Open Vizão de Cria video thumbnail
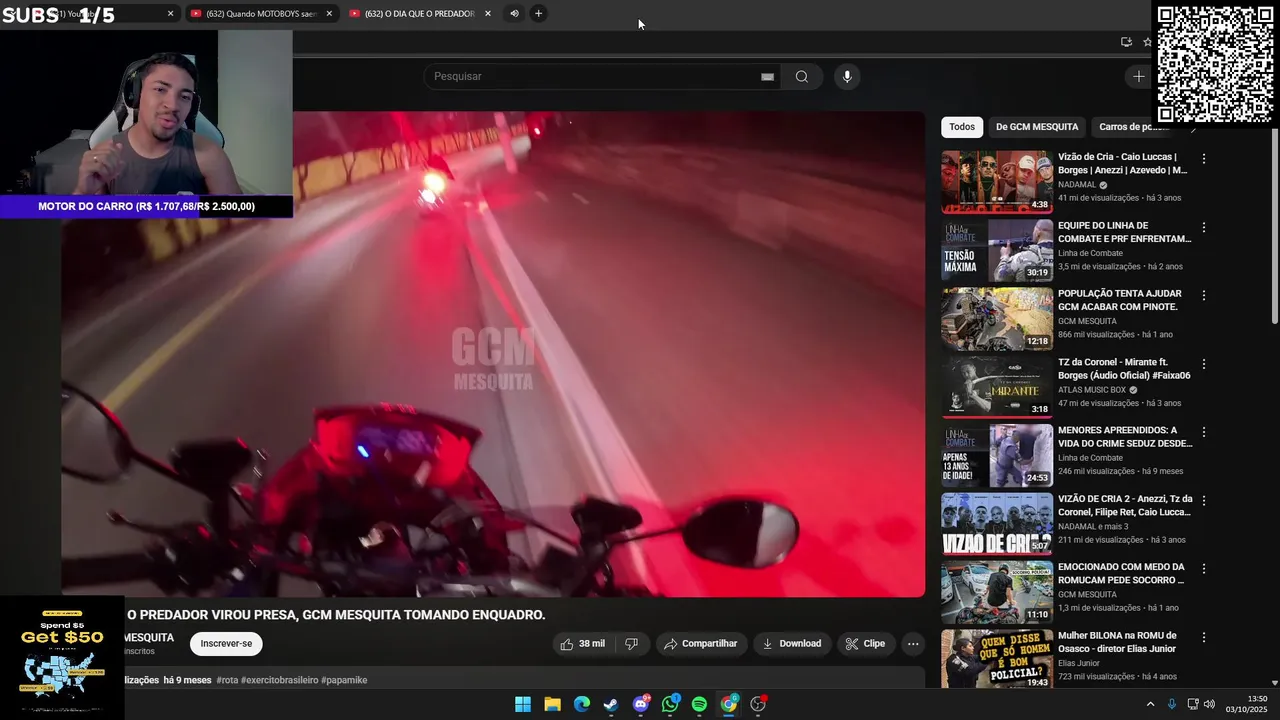The height and width of the screenshot is (720, 1280). coord(997,182)
